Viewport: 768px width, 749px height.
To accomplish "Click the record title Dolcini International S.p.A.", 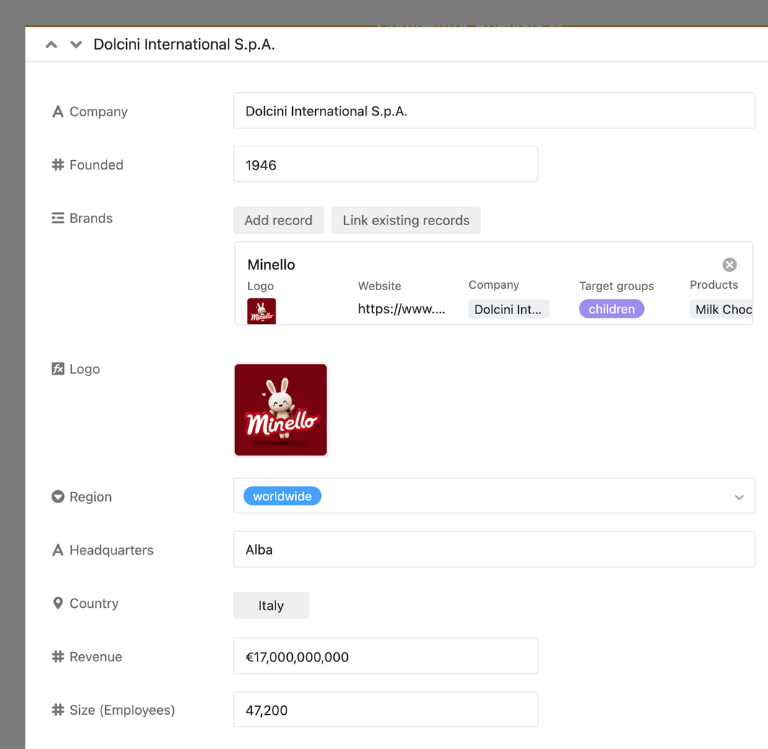I will (184, 45).
